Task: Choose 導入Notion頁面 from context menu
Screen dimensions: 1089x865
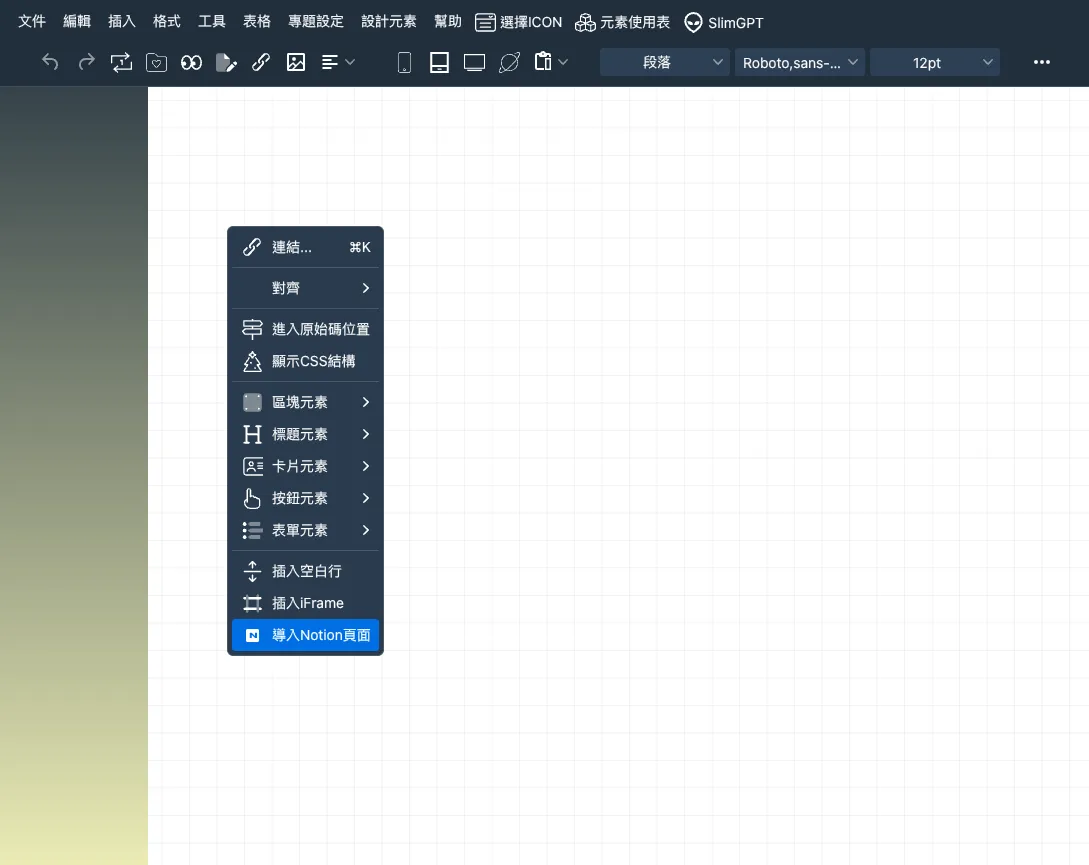Action: [x=306, y=635]
